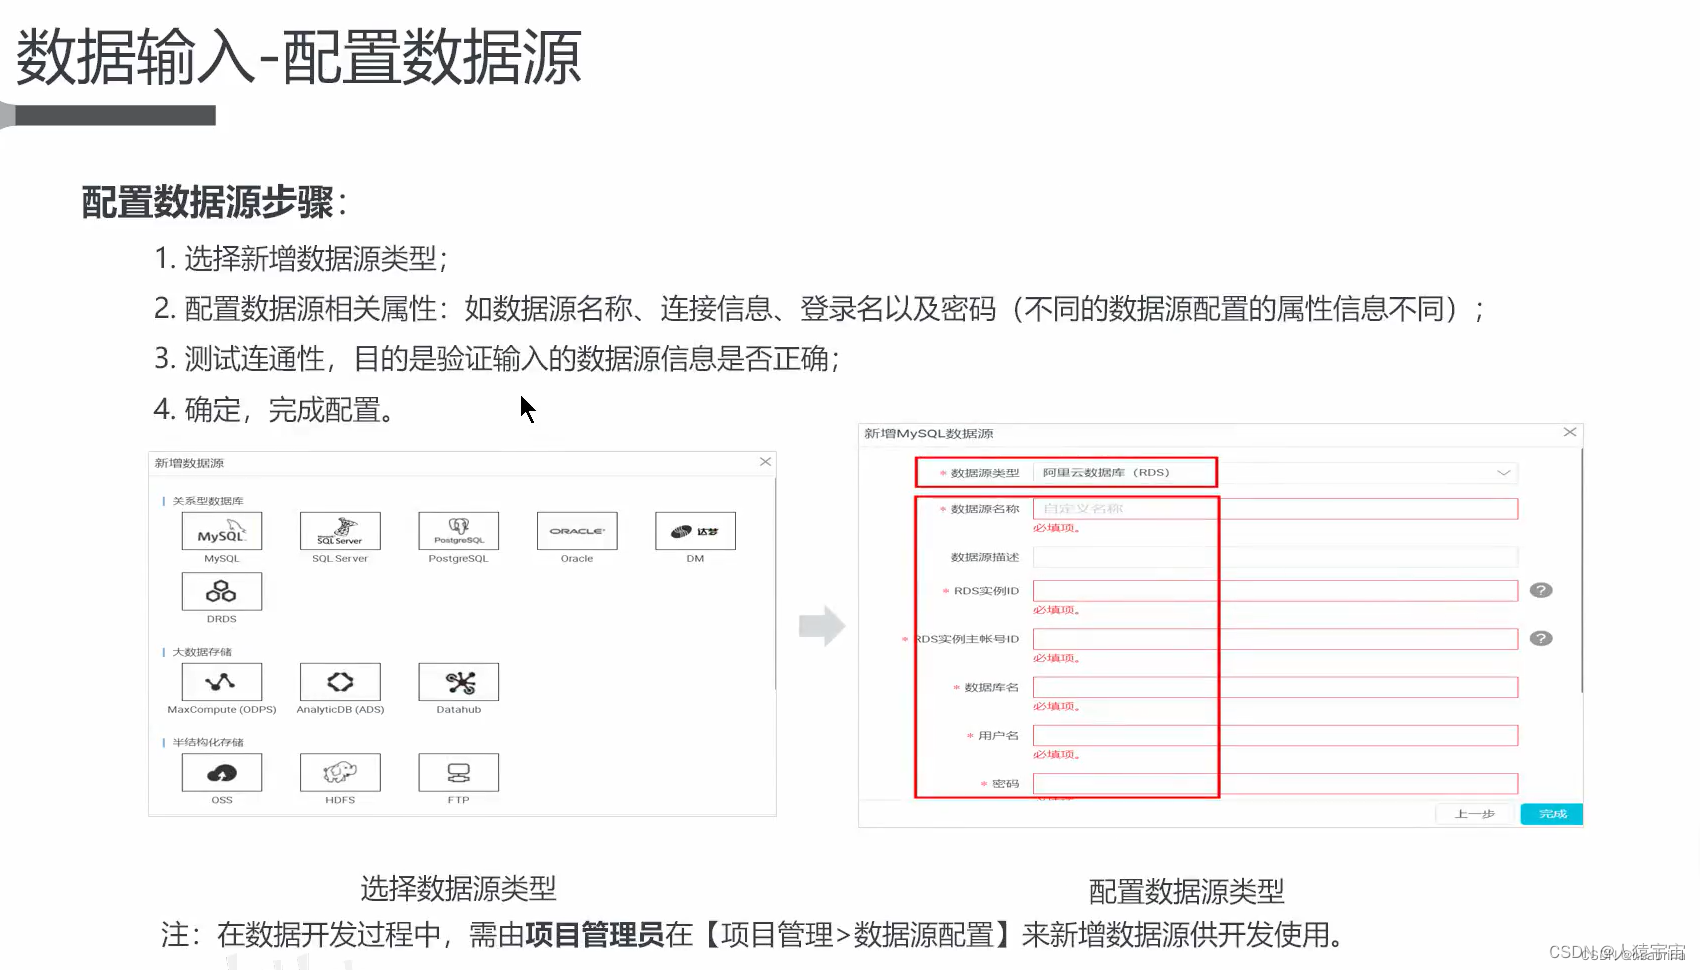Image resolution: width=1700 pixels, height=970 pixels.
Task: Close the 新增数据源 dialog
Action: point(765,462)
